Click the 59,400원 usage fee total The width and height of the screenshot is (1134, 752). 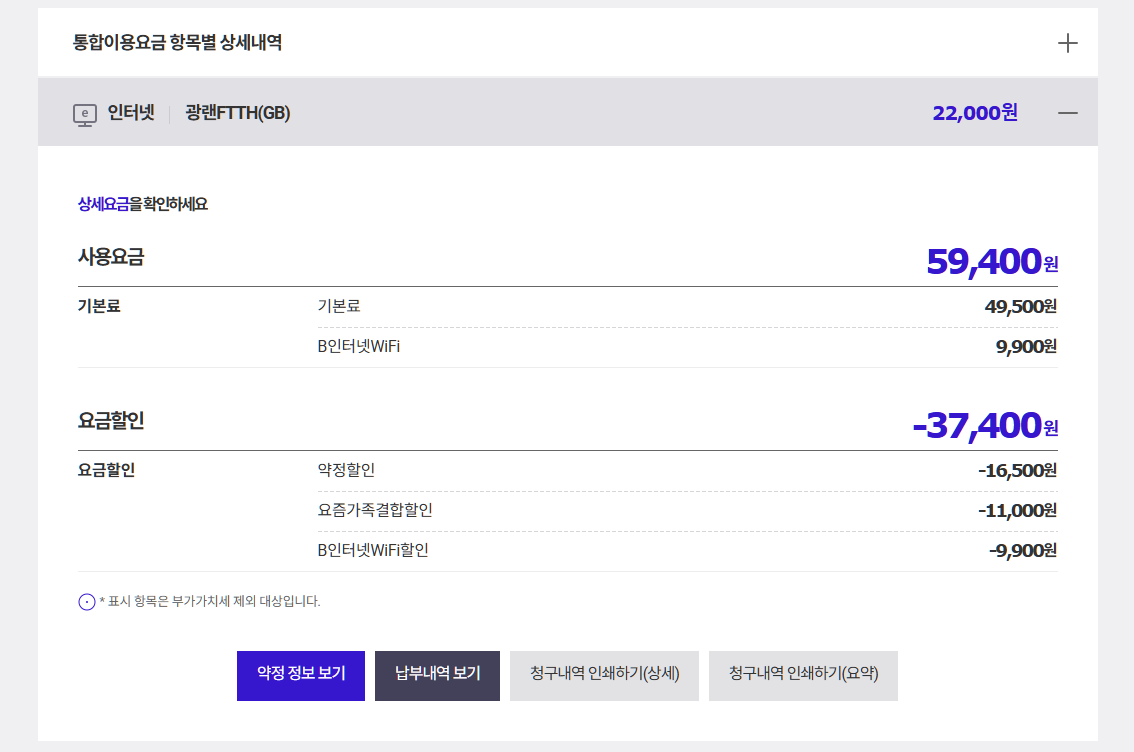(x=990, y=262)
